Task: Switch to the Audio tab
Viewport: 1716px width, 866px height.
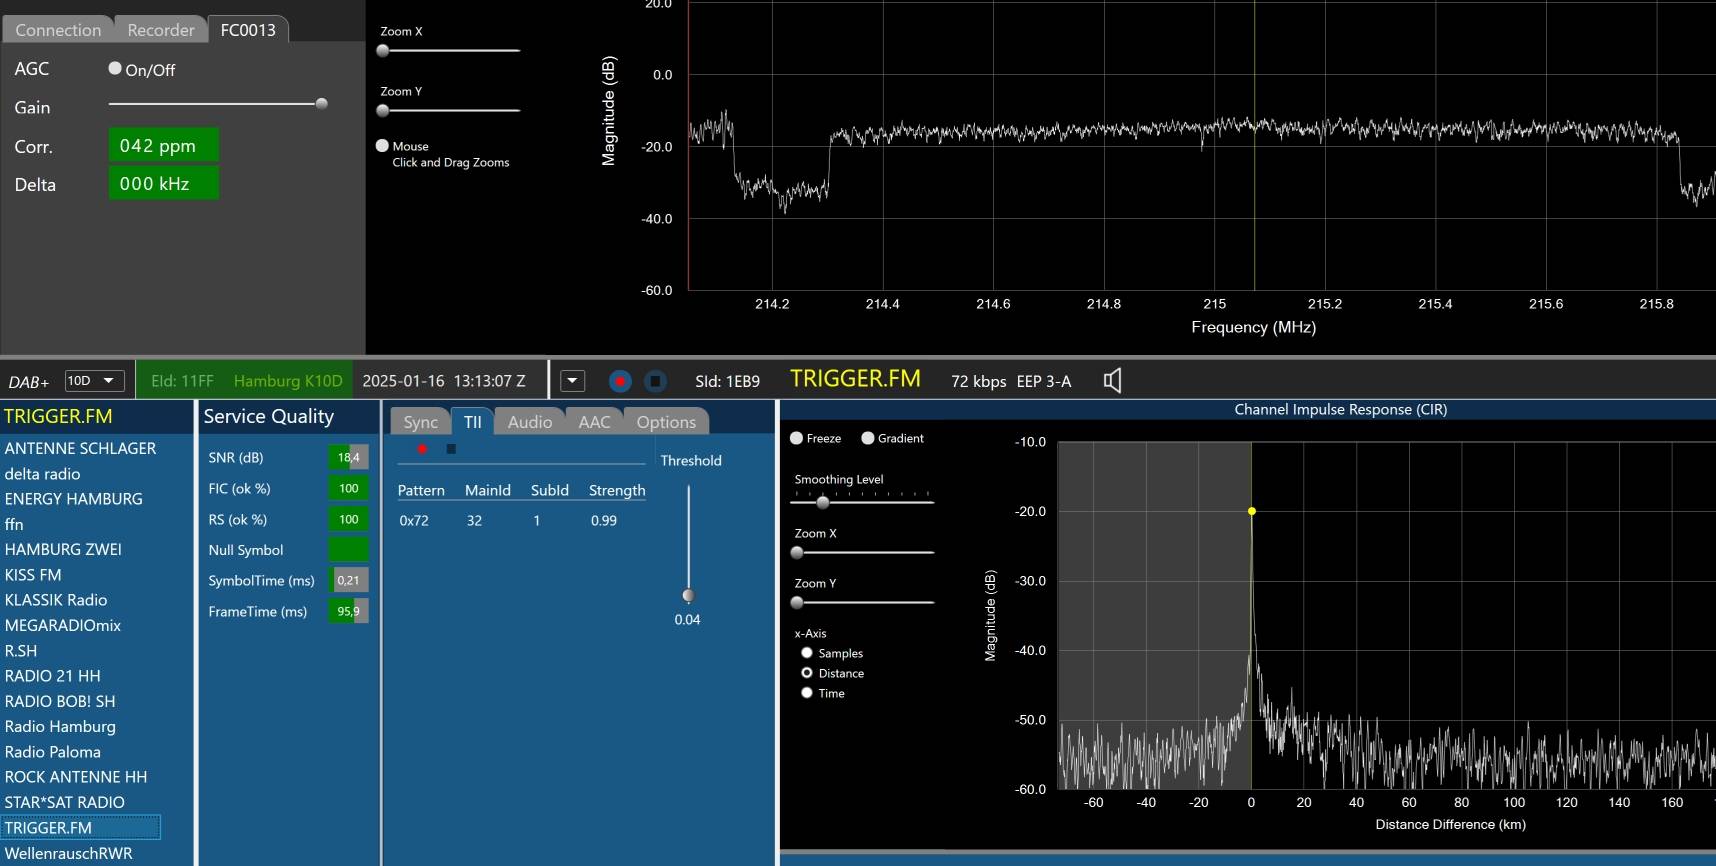Action: (x=529, y=422)
